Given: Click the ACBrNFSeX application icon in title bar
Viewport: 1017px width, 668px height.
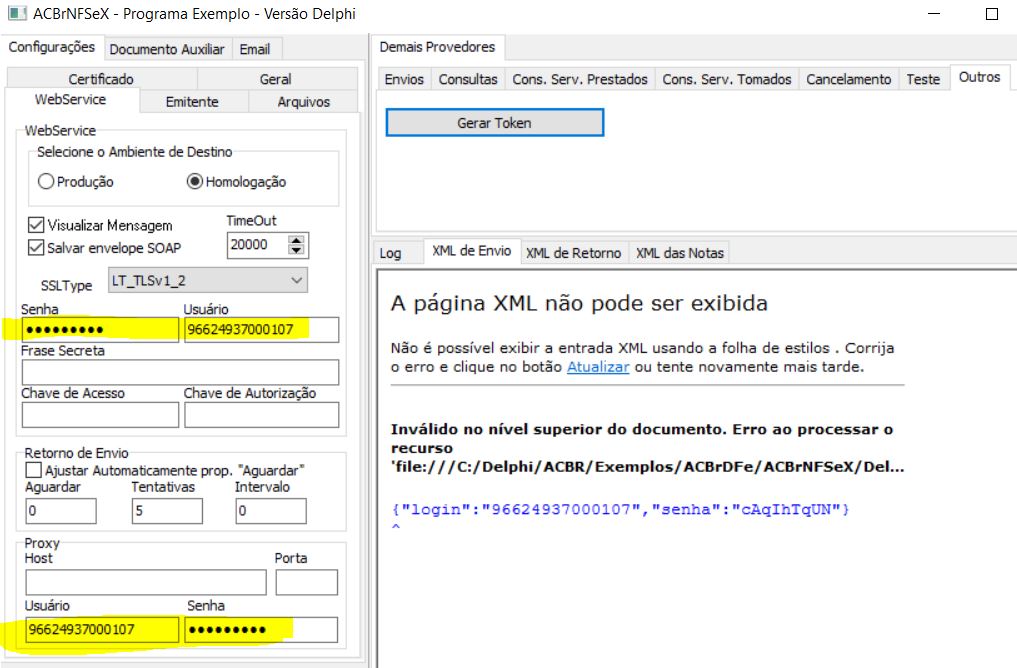Looking at the screenshot, I should click(x=17, y=13).
